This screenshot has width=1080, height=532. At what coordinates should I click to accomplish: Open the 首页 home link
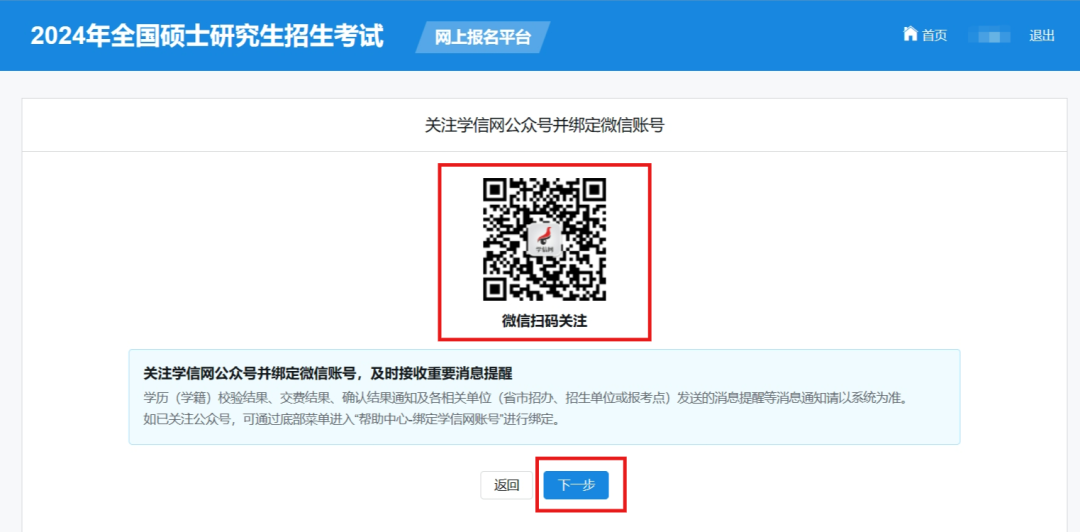pos(935,36)
